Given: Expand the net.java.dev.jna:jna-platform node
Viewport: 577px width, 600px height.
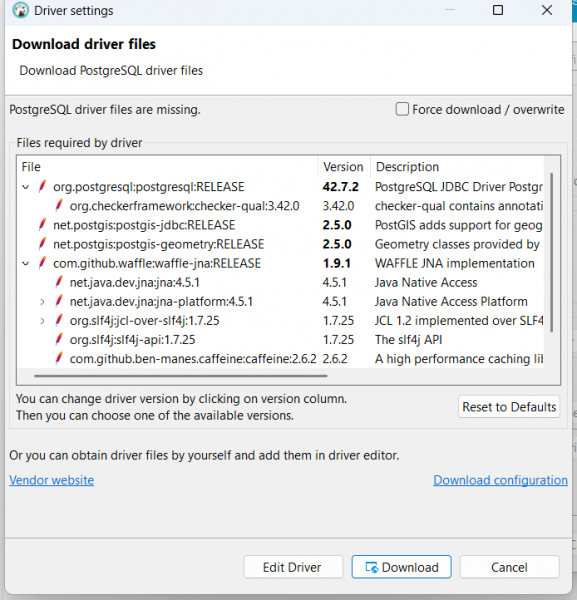Looking at the screenshot, I should (x=42, y=302).
